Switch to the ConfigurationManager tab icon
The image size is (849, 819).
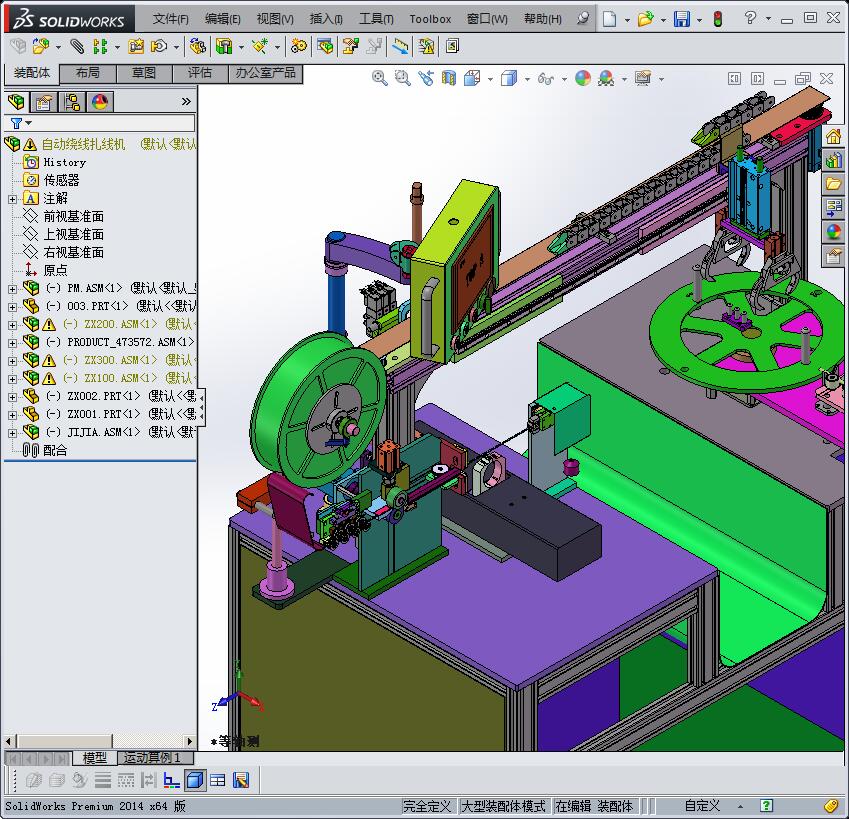point(72,101)
